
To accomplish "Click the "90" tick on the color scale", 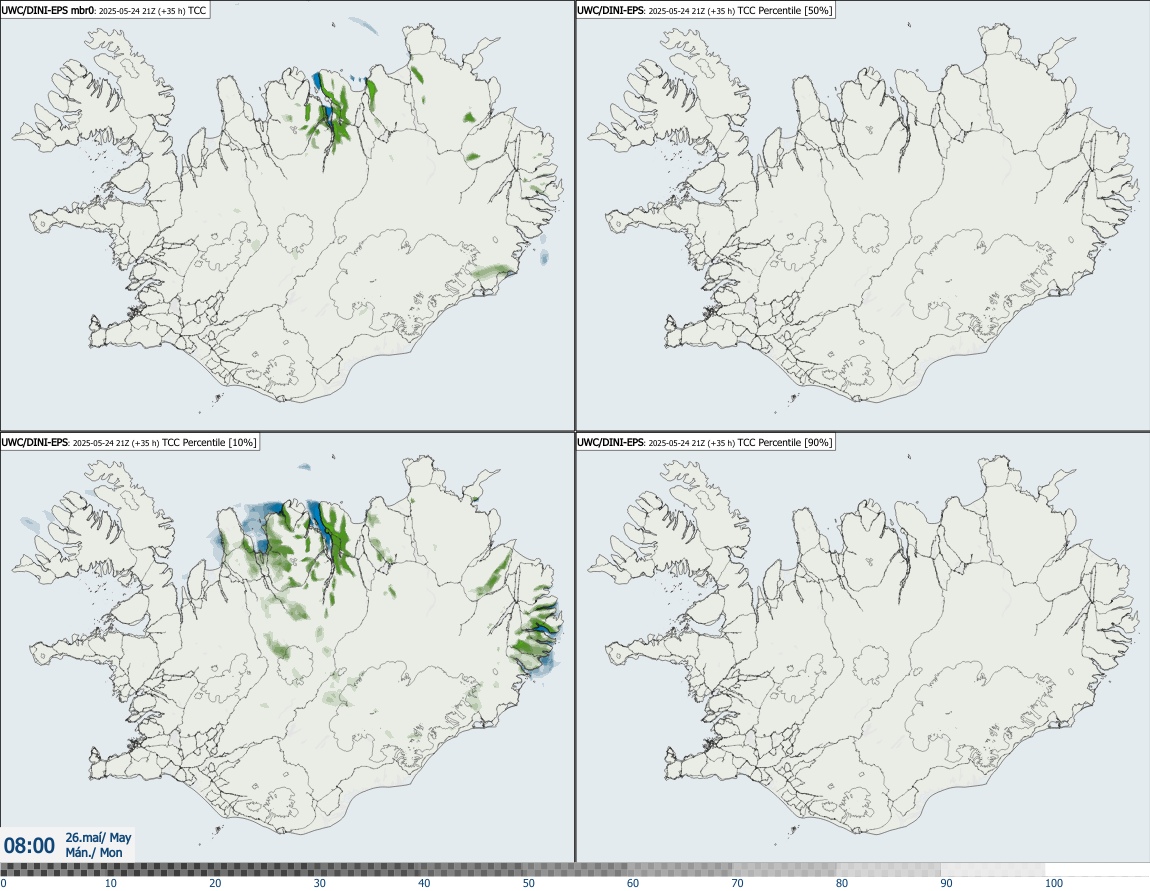I will pos(947,883).
